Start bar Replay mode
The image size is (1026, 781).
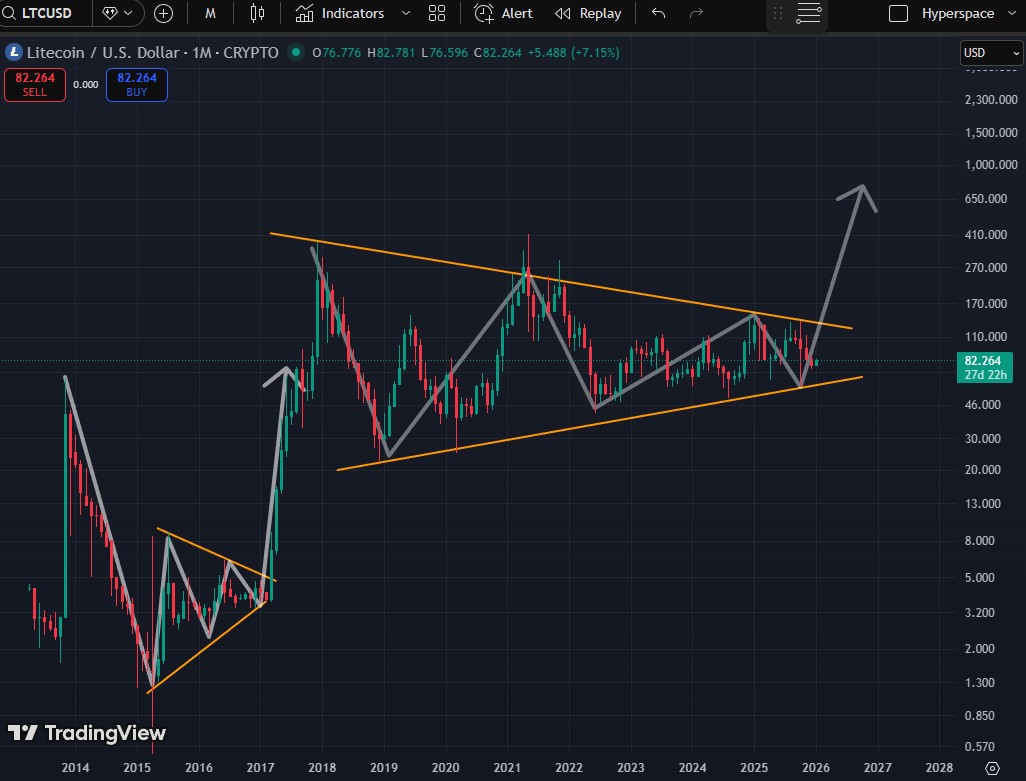[x=588, y=13]
